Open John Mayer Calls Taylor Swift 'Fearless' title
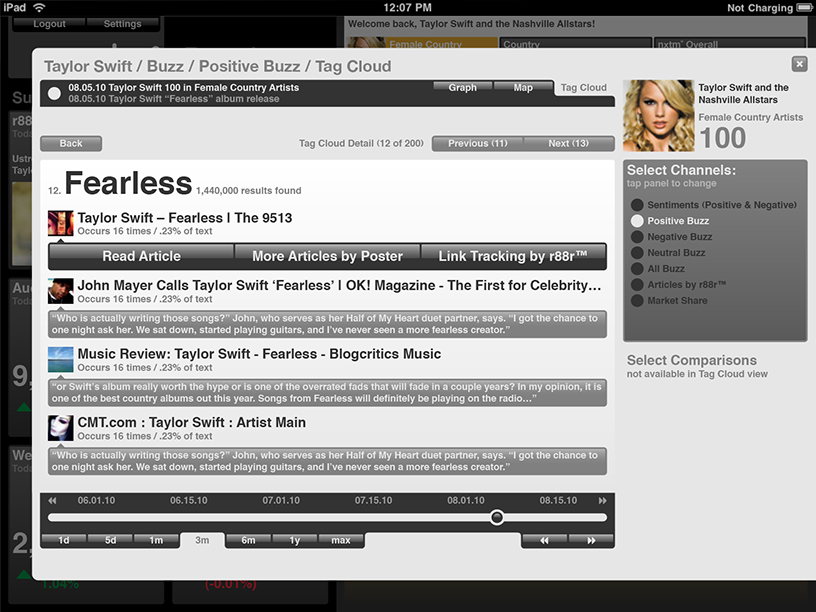Screen dimensions: 816x612 339,285
